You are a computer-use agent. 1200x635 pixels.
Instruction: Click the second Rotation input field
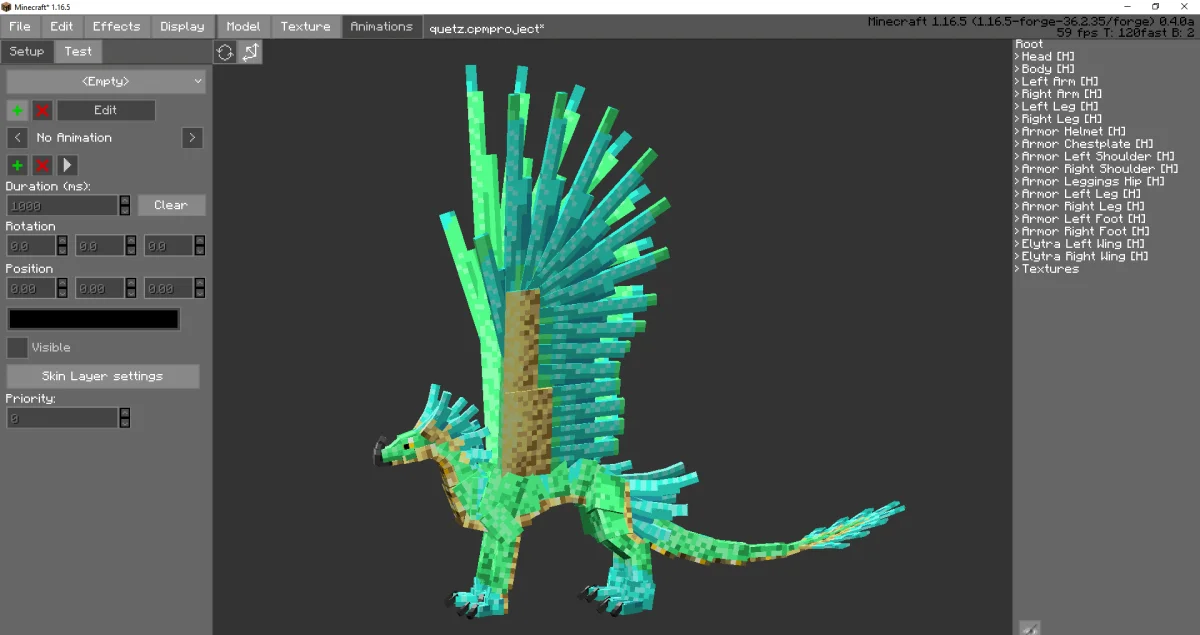(x=100, y=245)
